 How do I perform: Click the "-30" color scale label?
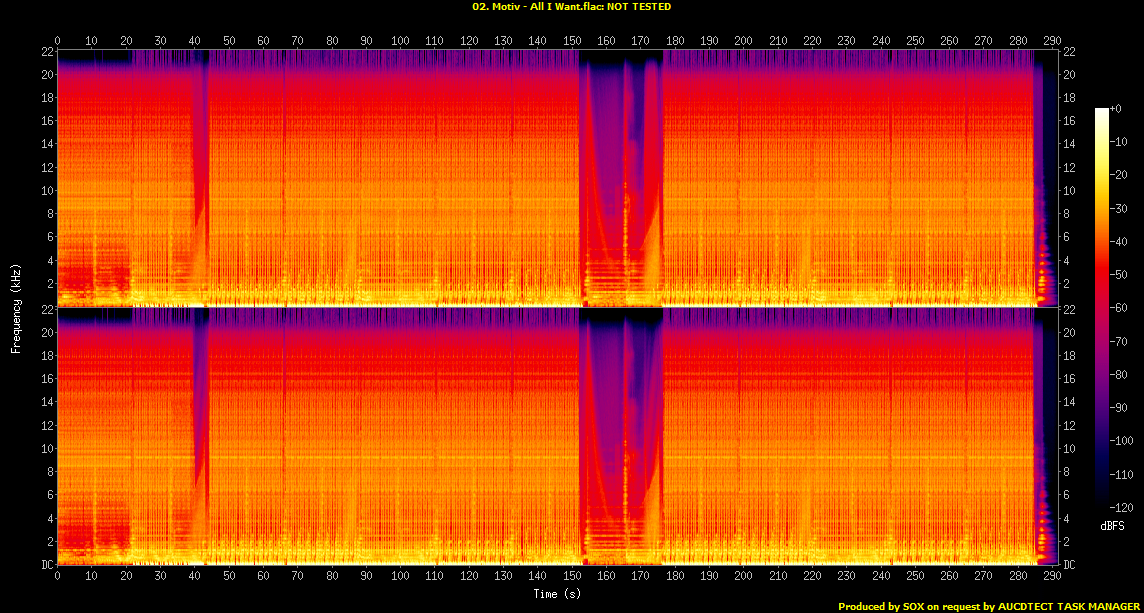1118,208
